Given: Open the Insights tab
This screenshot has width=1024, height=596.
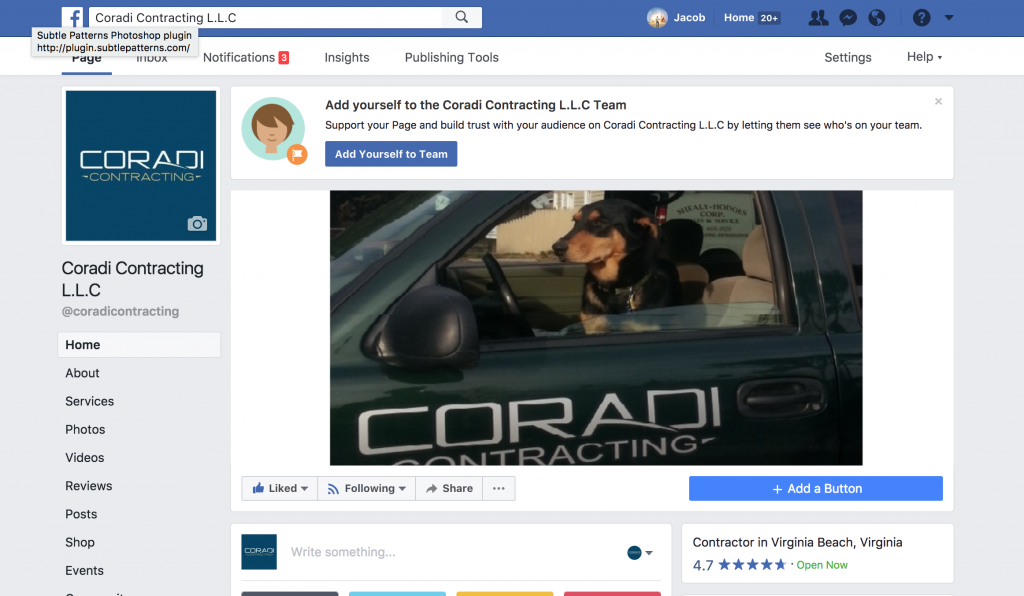Looking at the screenshot, I should pyautogui.click(x=347, y=57).
